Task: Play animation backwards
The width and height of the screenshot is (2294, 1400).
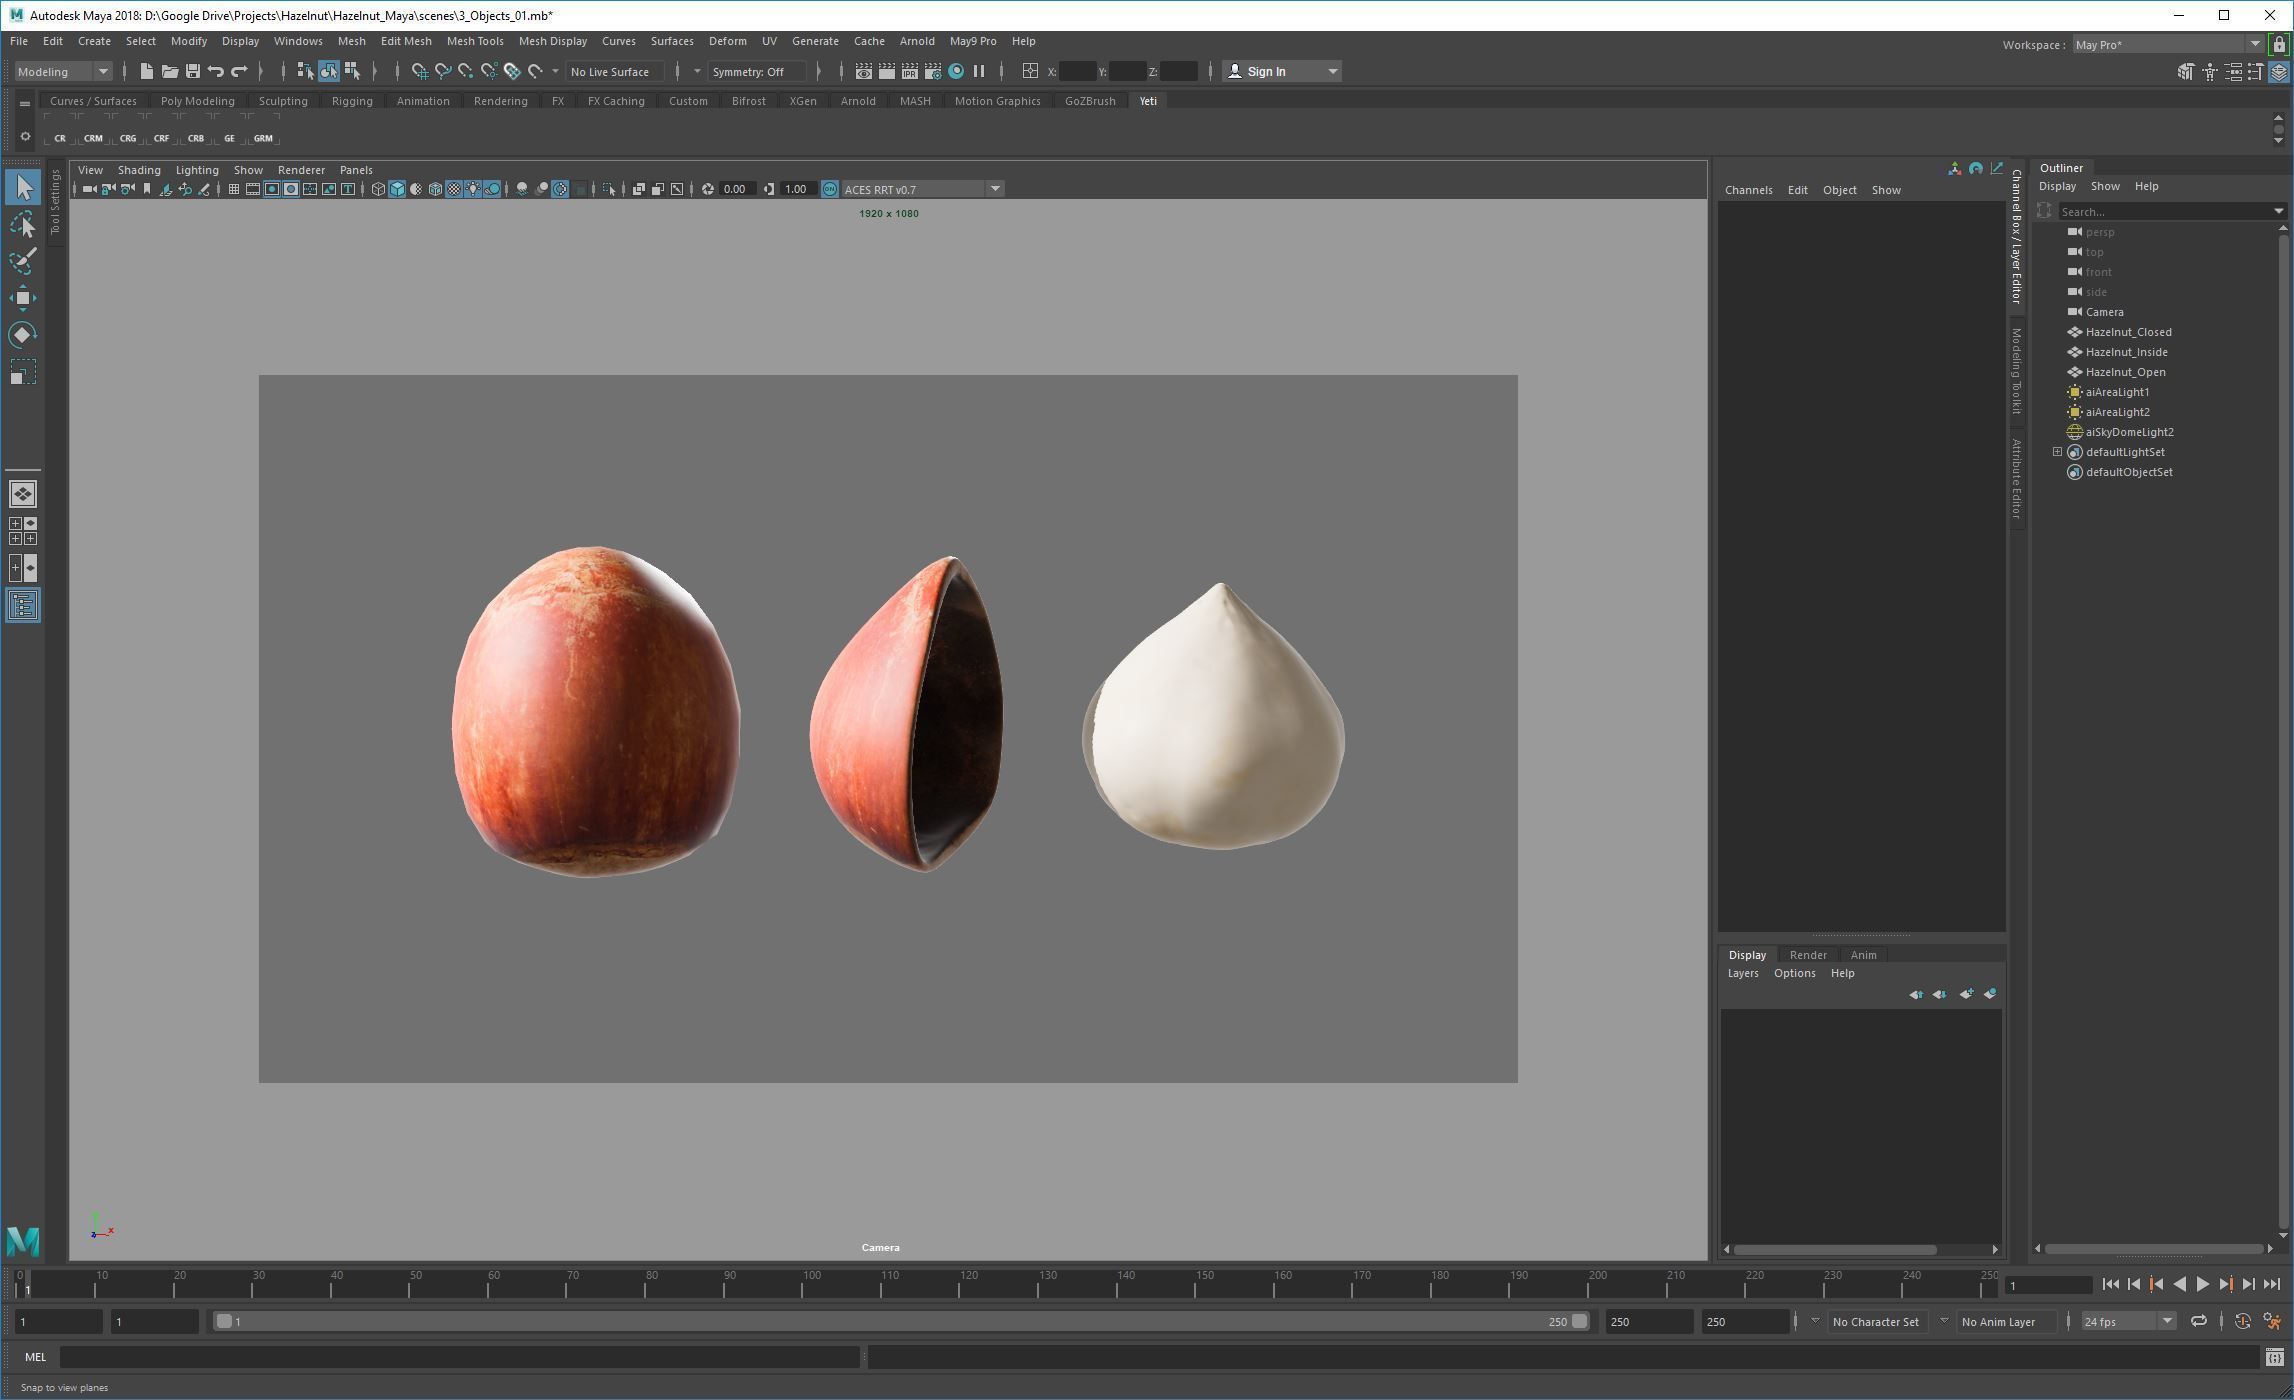Action: coord(2179,1285)
